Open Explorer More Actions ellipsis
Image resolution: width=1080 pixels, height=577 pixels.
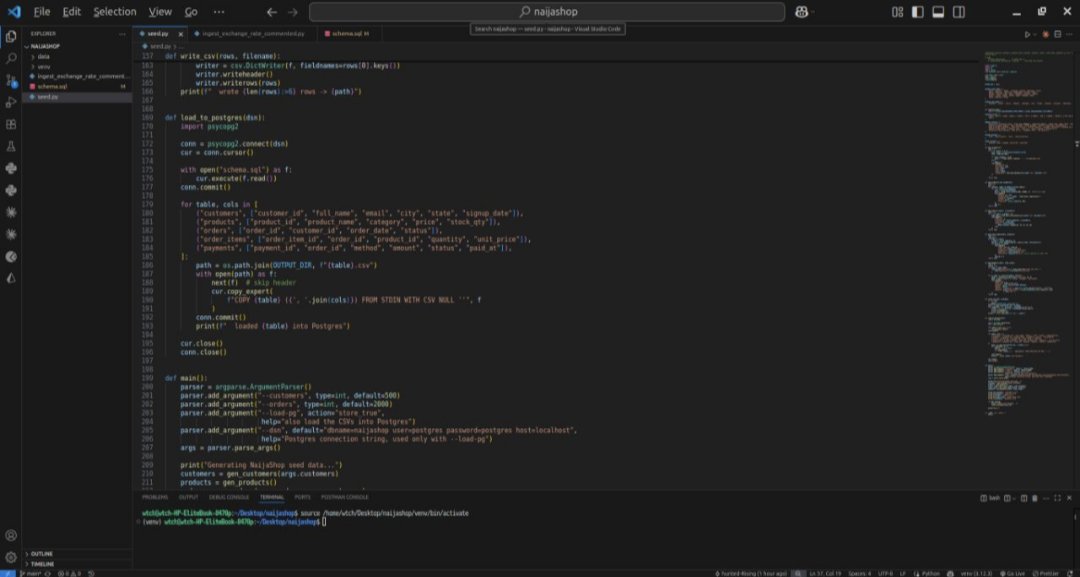[x=122, y=34]
